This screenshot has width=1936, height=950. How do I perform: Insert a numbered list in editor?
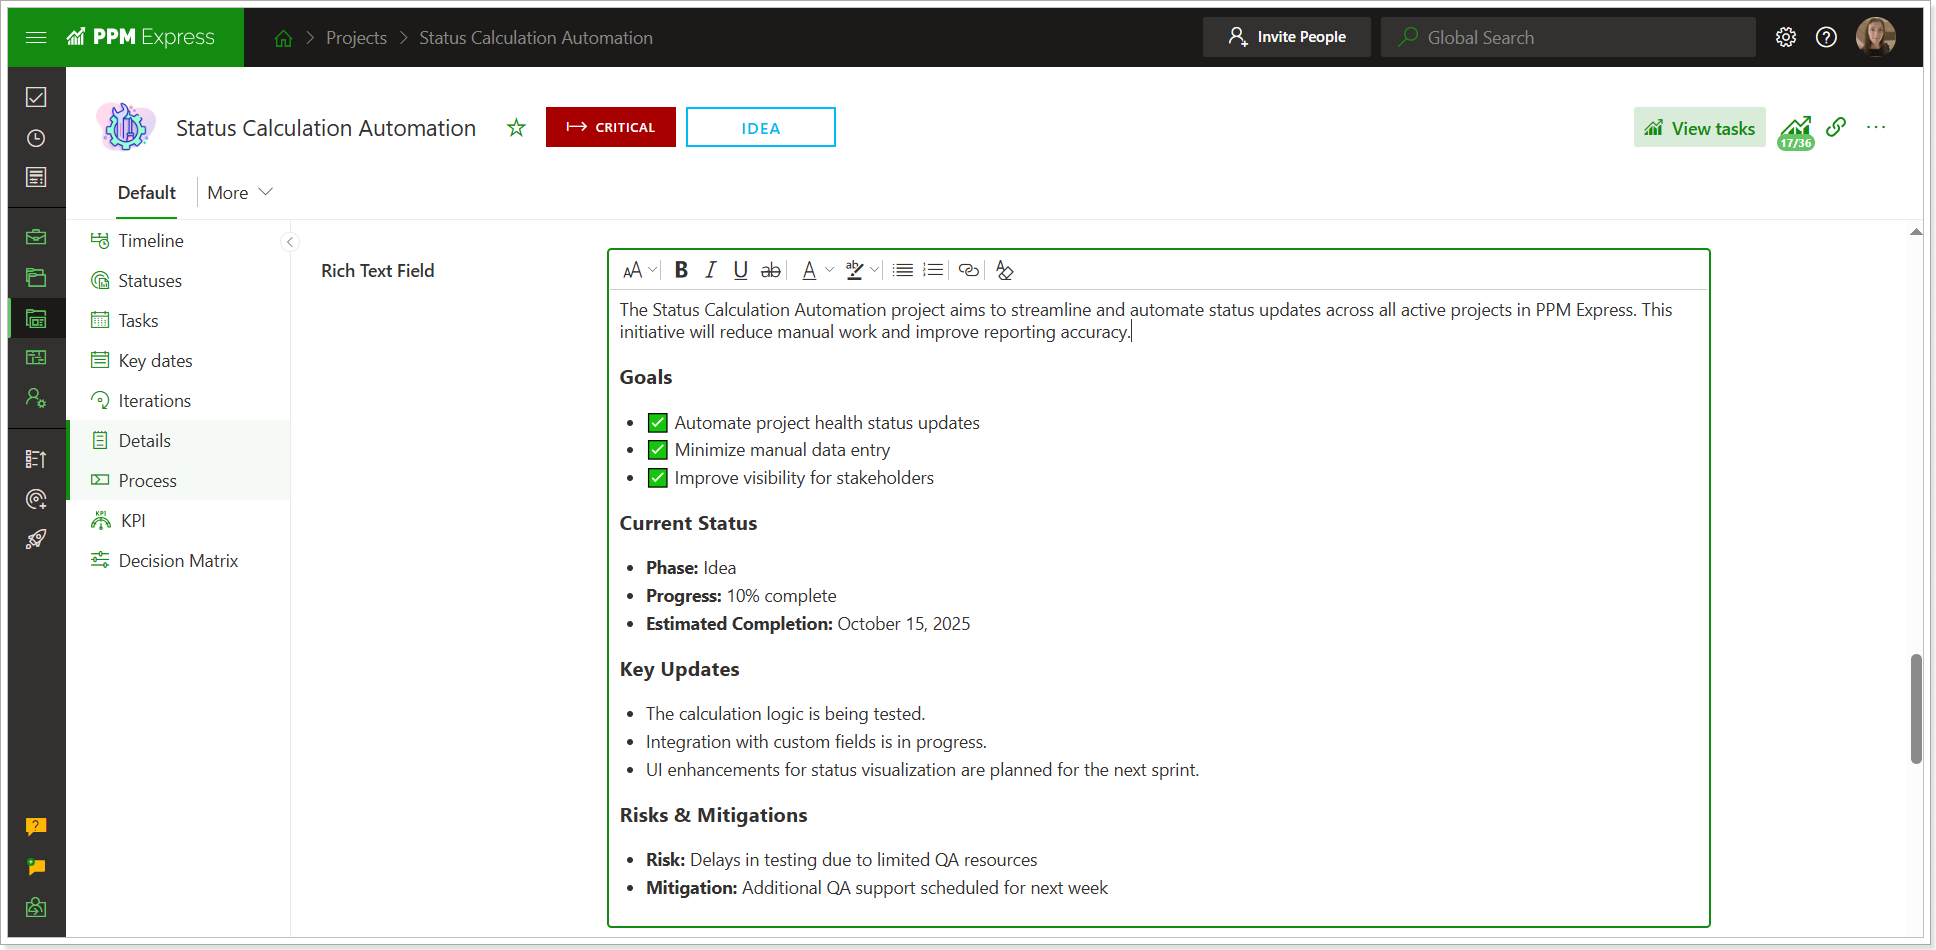[x=933, y=270]
